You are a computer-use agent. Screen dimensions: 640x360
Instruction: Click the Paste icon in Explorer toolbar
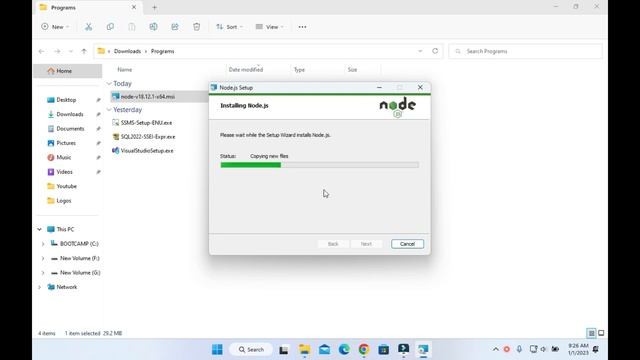click(x=132, y=27)
